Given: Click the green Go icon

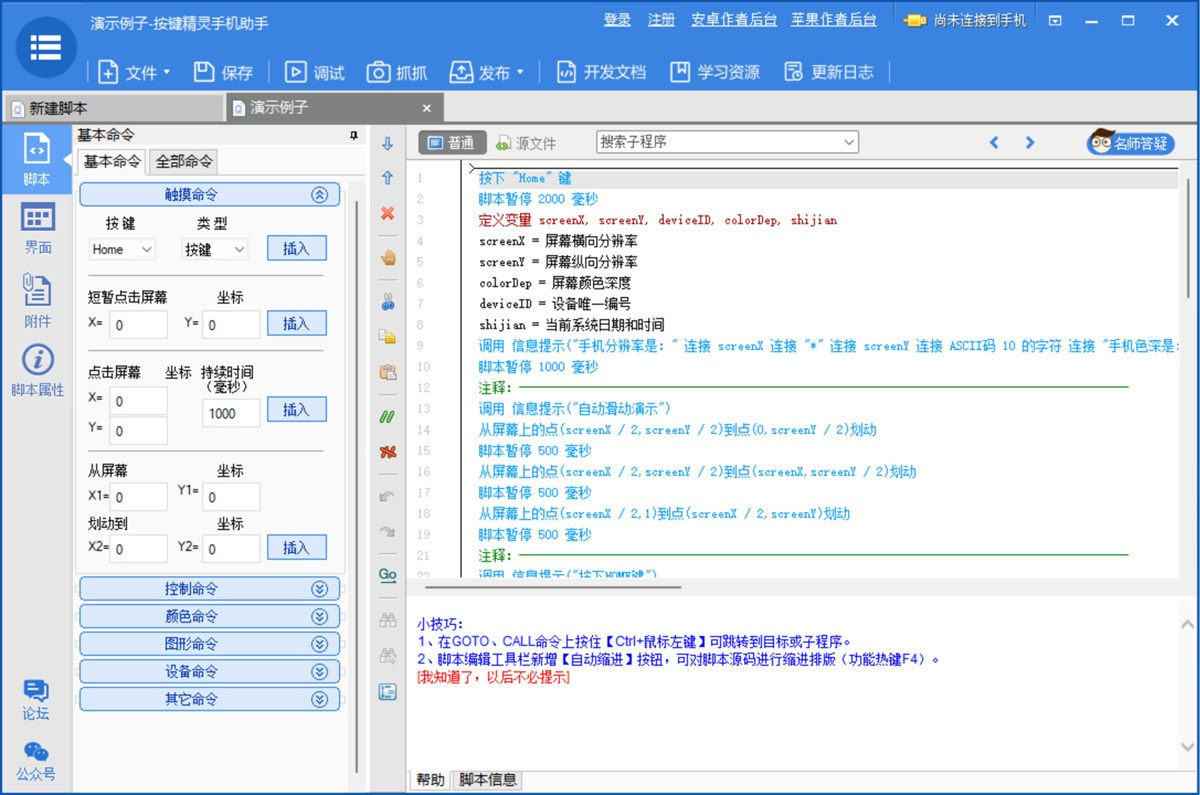Looking at the screenshot, I should click(x=388, y=575).
